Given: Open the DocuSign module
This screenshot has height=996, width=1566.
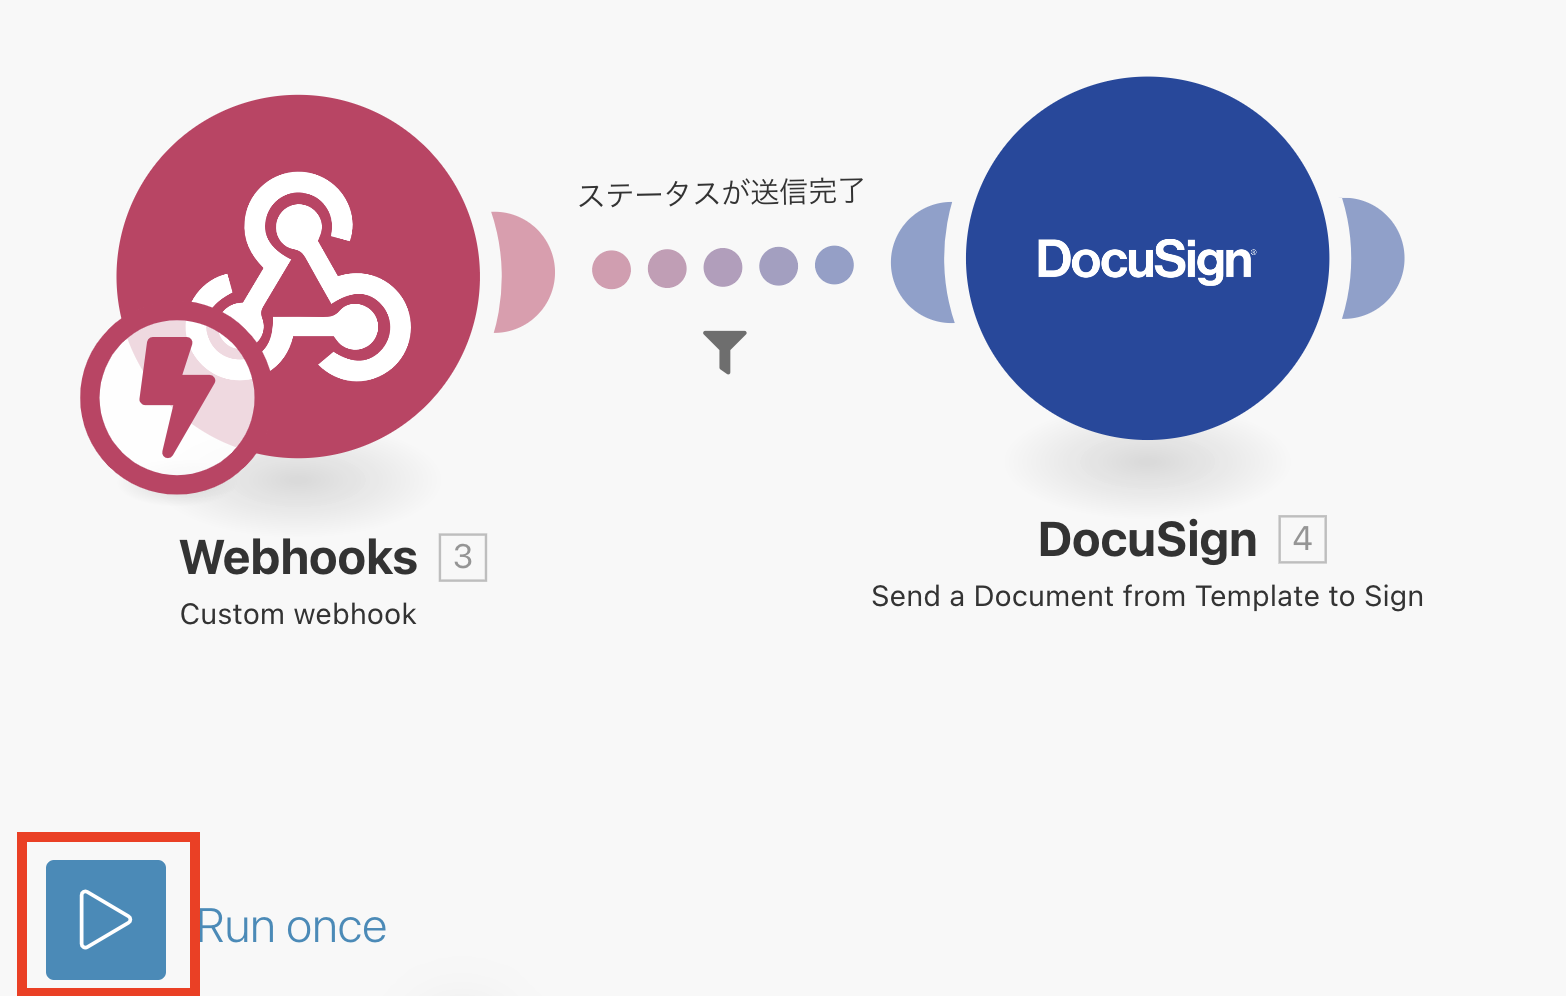Looking at the screenshot, I should (x=1147, y=258).
